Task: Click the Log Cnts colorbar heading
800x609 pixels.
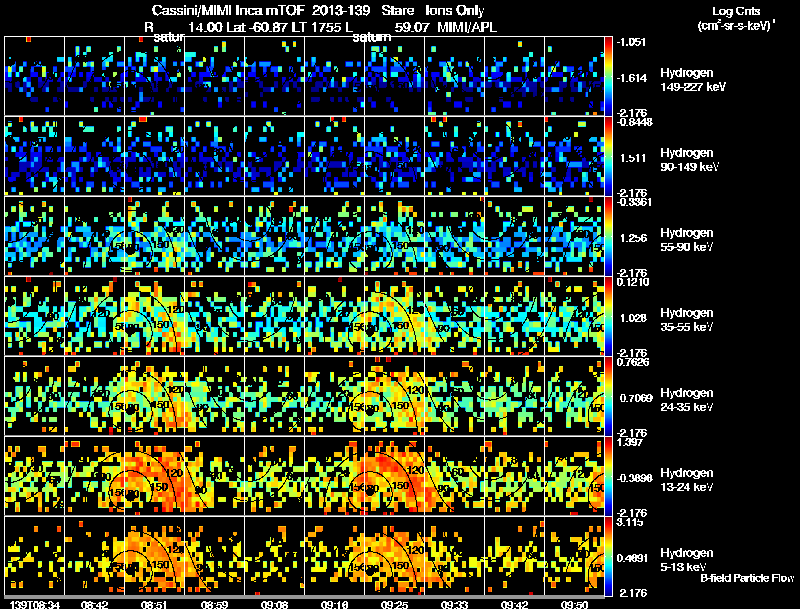Action: tap(737, 11)
